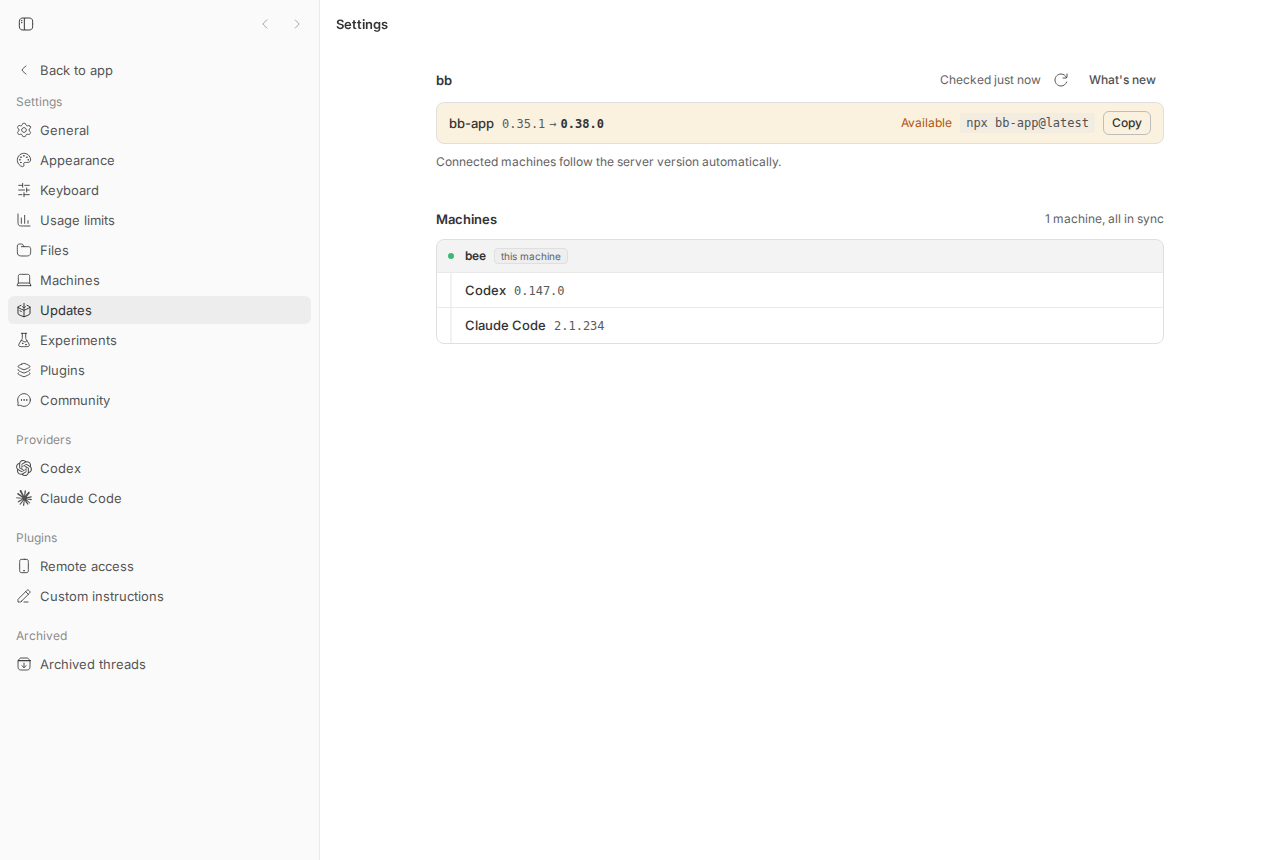
Task: Go forward with the right chevron
Action: click(x=297, y=24)
